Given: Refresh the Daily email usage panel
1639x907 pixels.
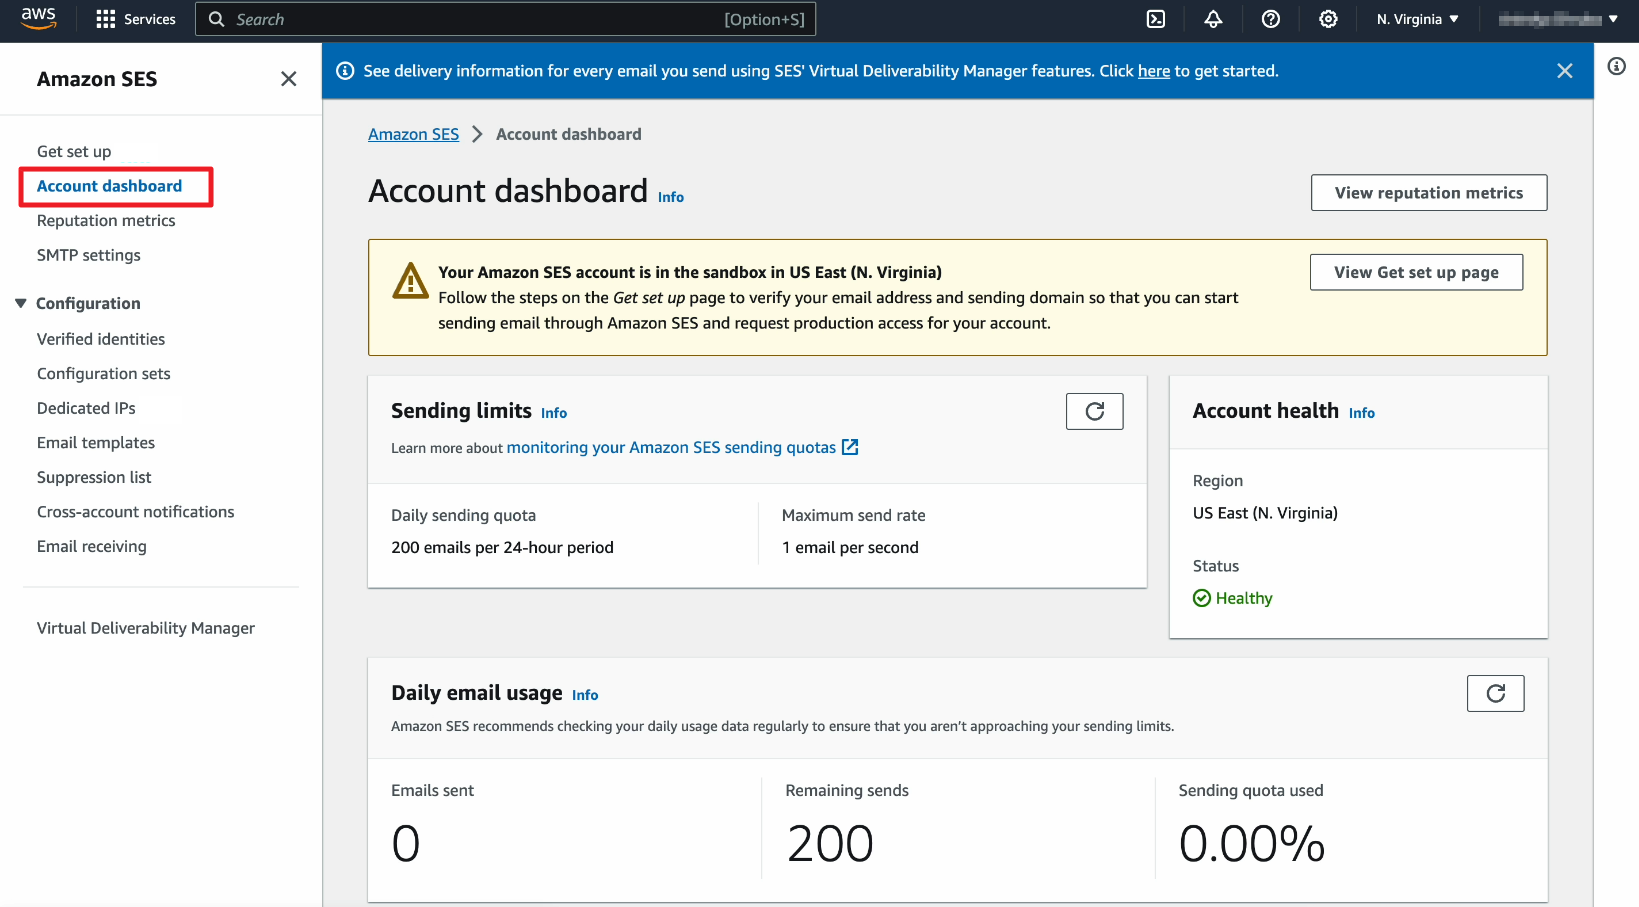Looking at the screenshot, I should [x=1495, y=693].
